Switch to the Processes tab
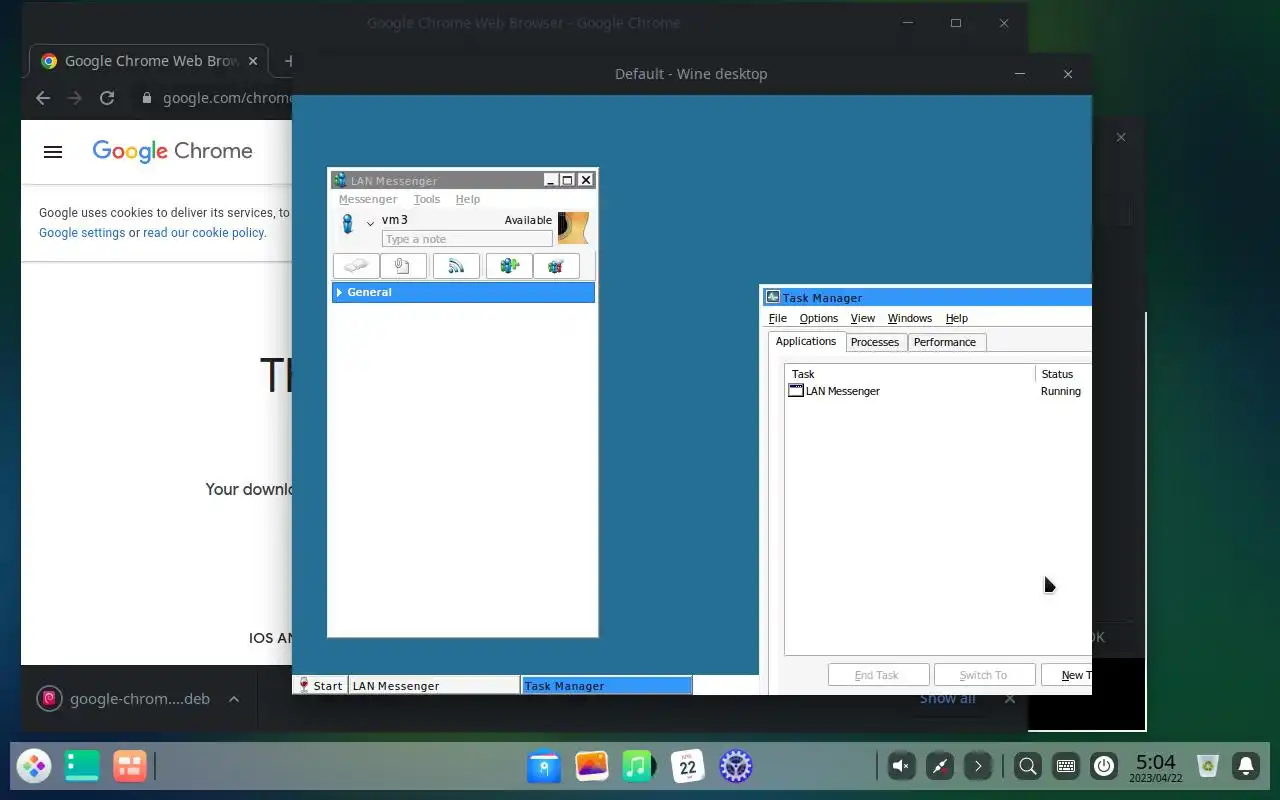The height and width of the screenshot is (800, 1280). click(875, 342)
